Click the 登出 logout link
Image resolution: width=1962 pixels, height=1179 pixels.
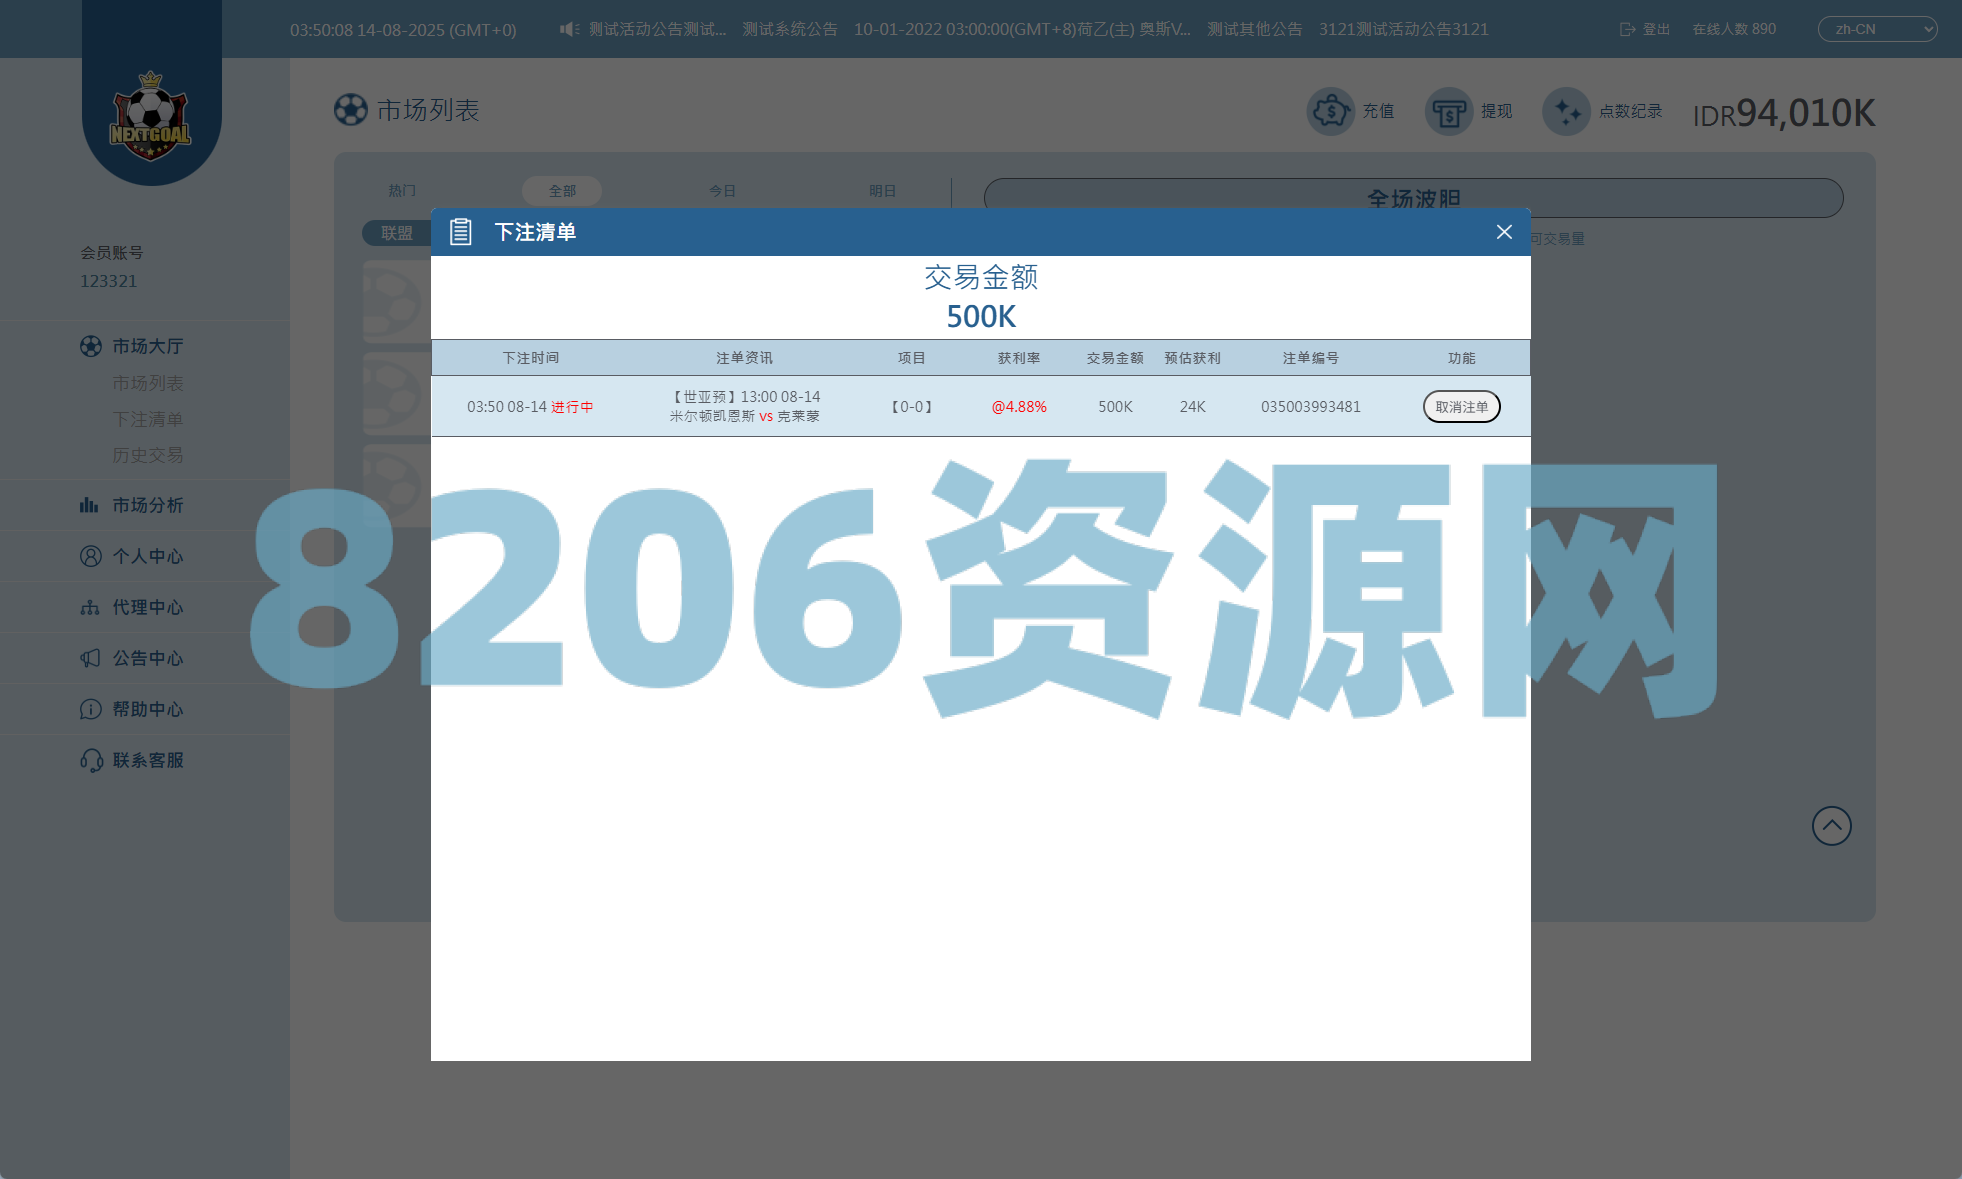pyautogui.click(x=1656, y=29)
